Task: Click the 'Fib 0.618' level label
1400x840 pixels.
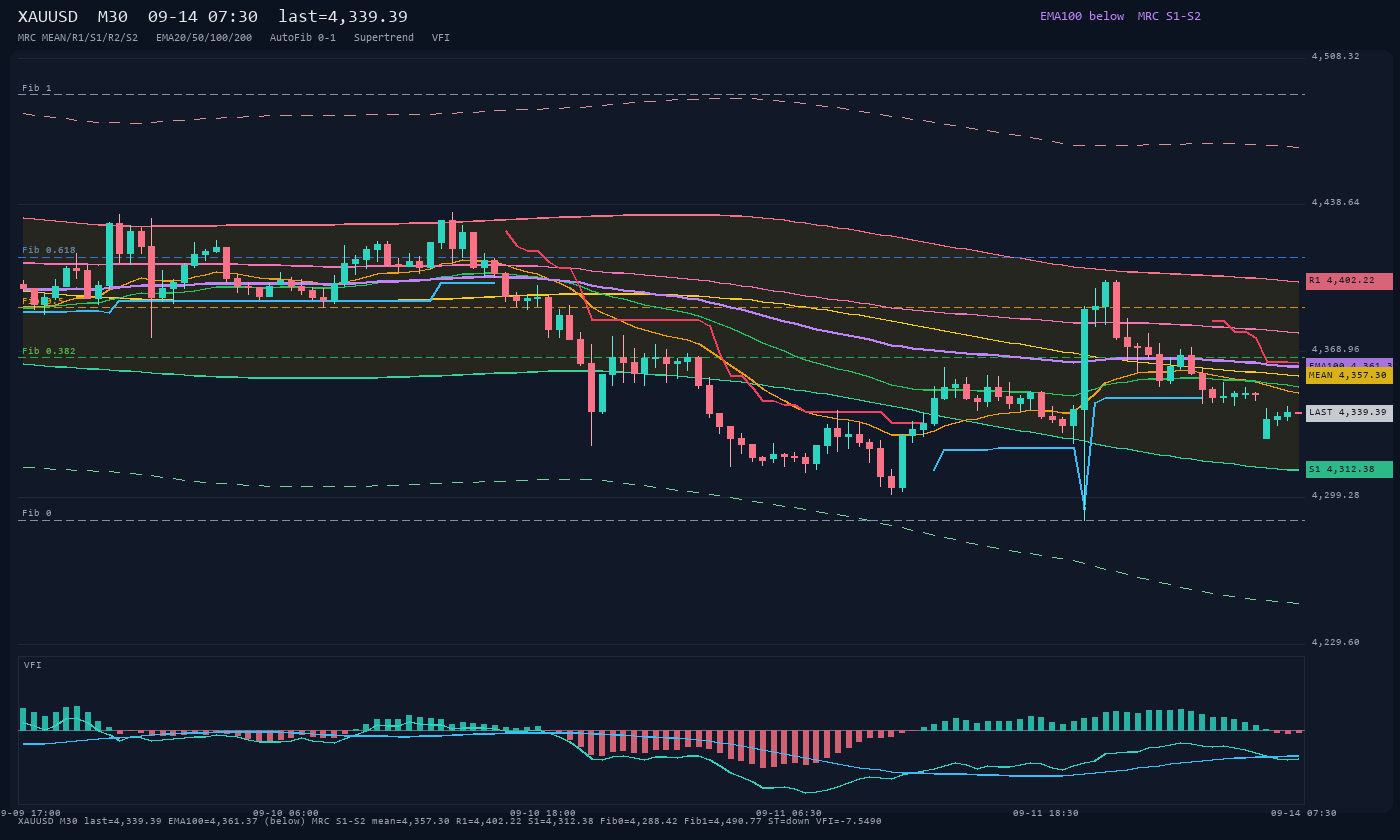Action: point(49,250)
